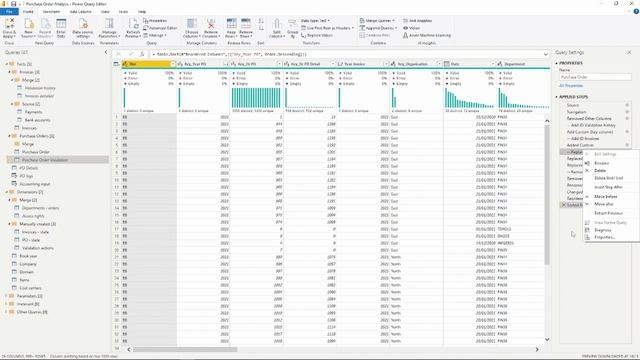Open the Advanced Editor
This screenshot has width=640, height=360.
[160, 28]
